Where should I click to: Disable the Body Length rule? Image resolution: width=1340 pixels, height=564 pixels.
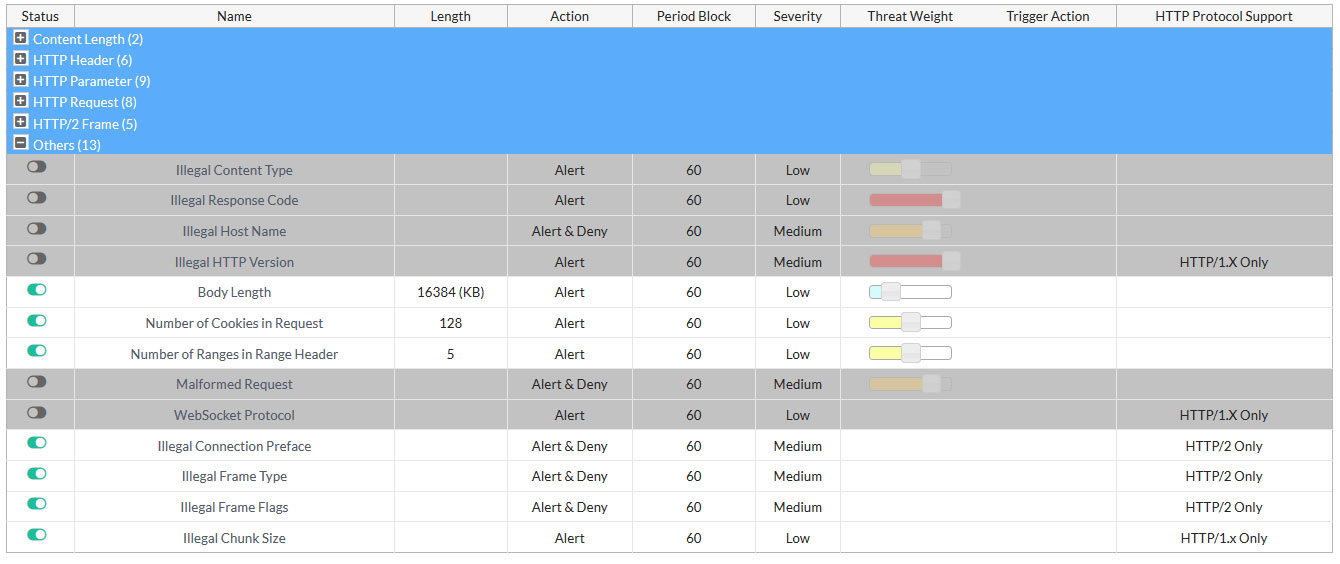[37, 290]
